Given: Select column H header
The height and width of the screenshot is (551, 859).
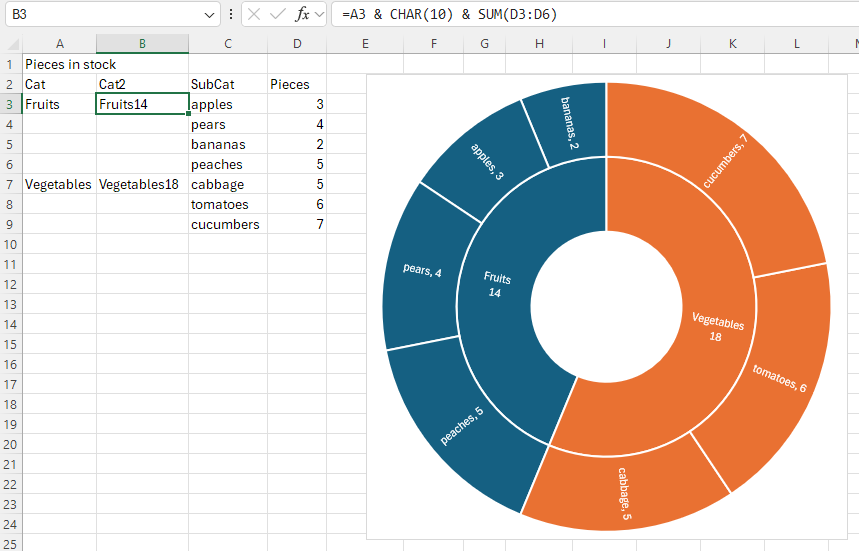Looking at the screenshot, I should coord(539,44).
